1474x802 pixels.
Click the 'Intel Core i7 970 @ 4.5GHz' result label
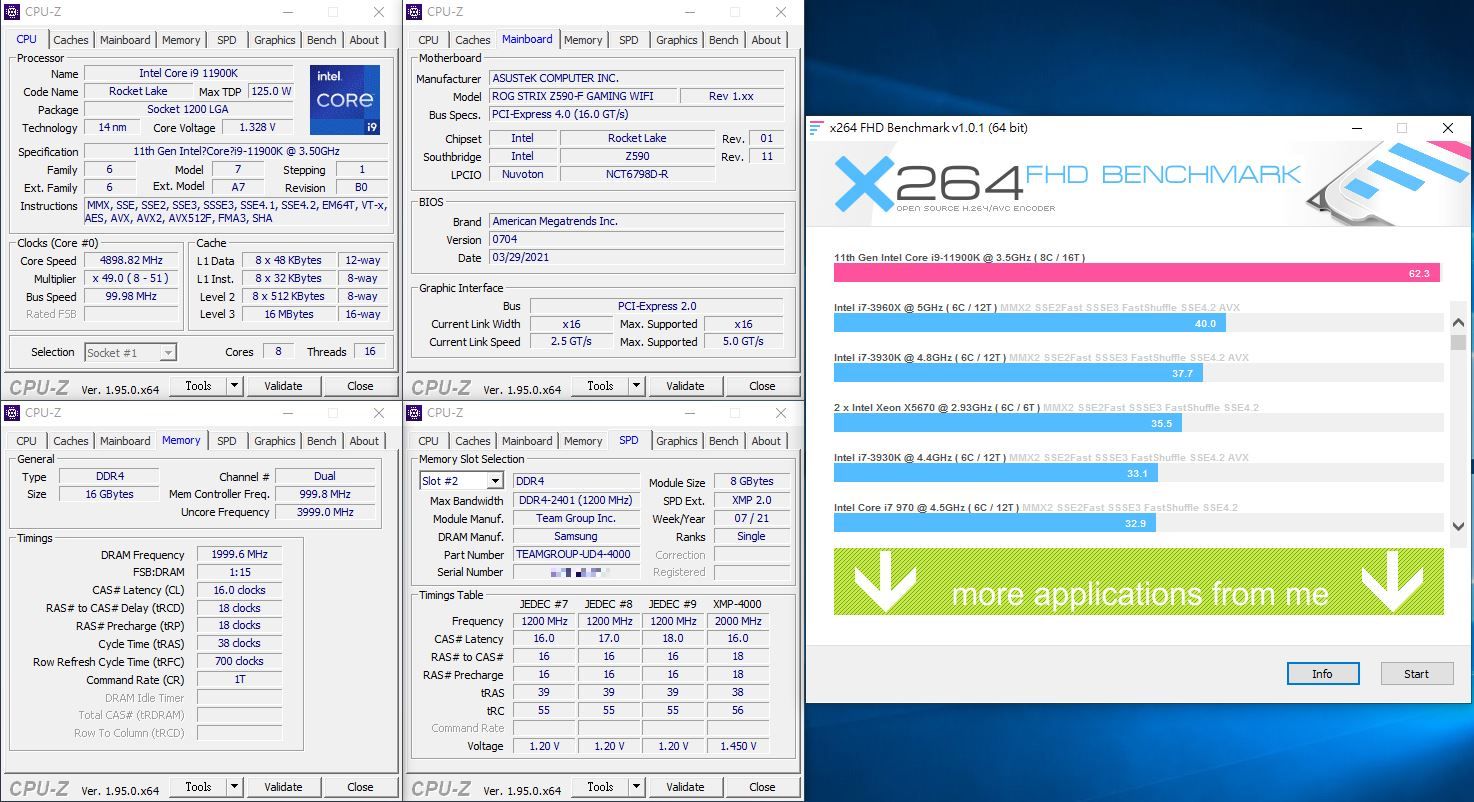click(926, 508)
